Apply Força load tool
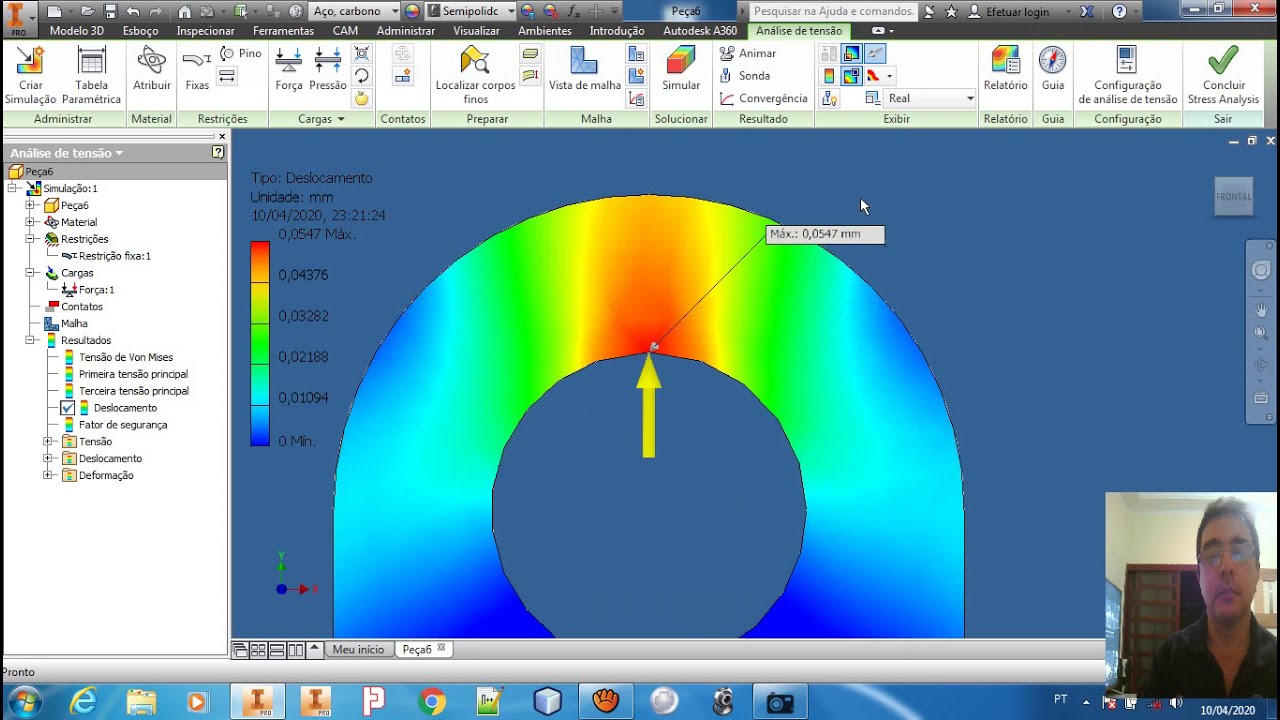The width and height of the screenshot is (1280, 720). pos(289,70)
